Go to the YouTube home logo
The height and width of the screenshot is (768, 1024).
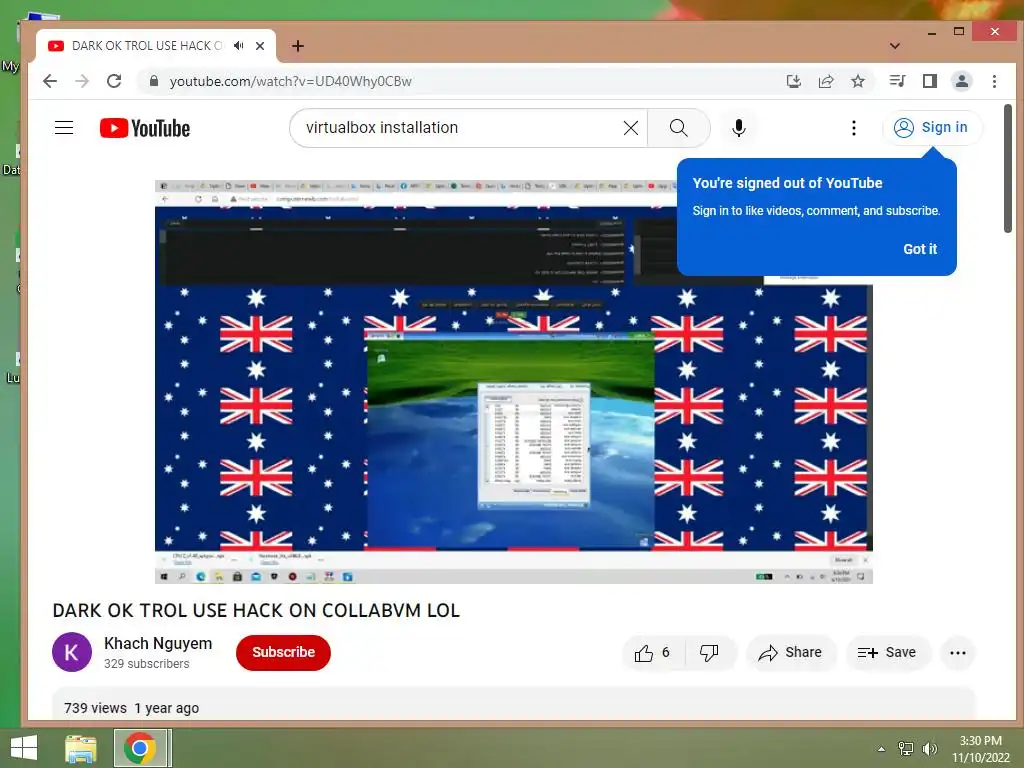(x=145, y=128)
